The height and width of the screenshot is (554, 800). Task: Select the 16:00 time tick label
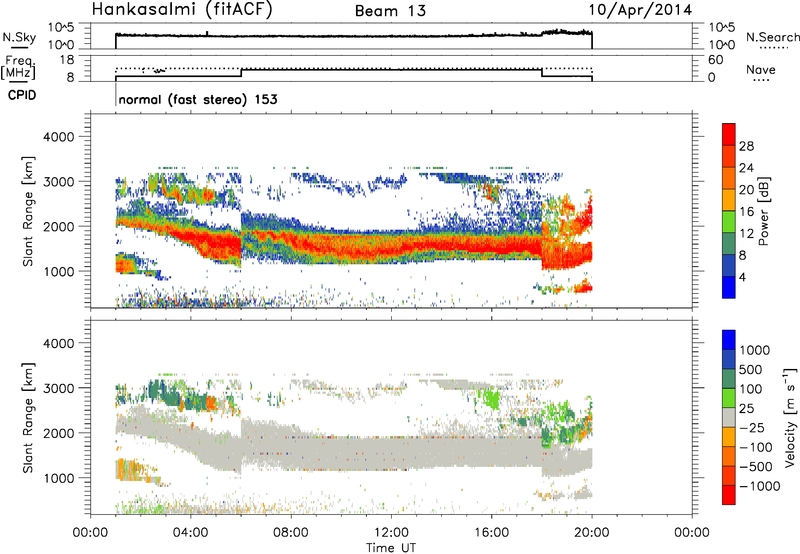(x=491, y=533)
